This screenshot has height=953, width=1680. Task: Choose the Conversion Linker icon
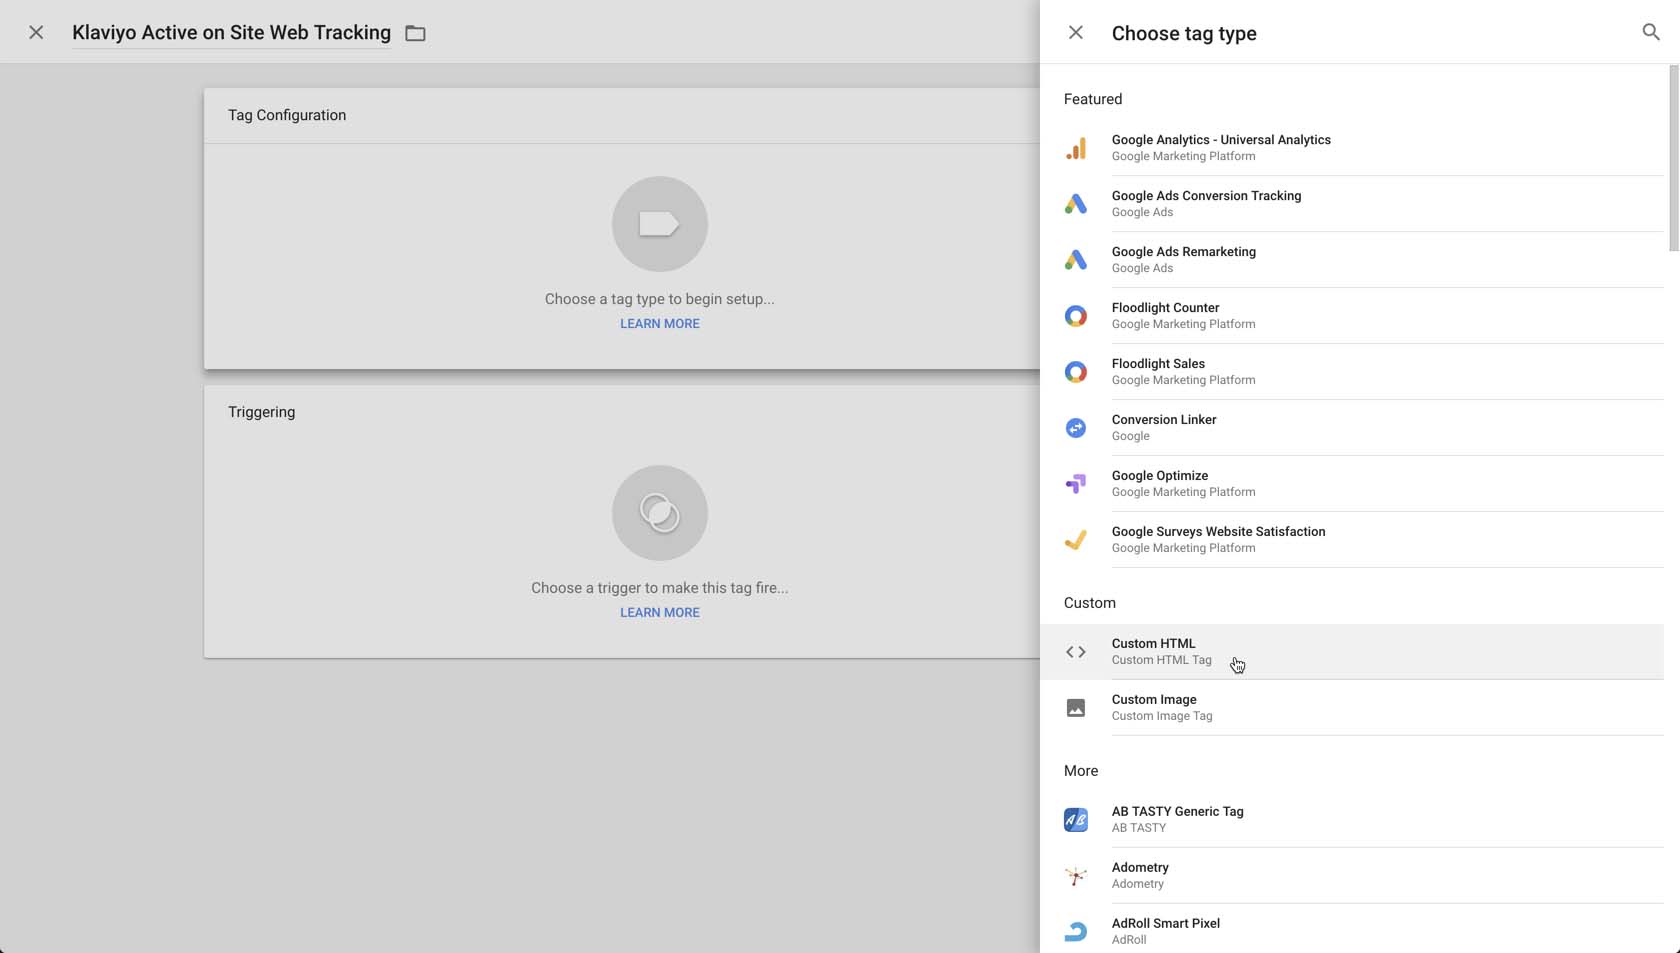click(x=1076, y=427)
